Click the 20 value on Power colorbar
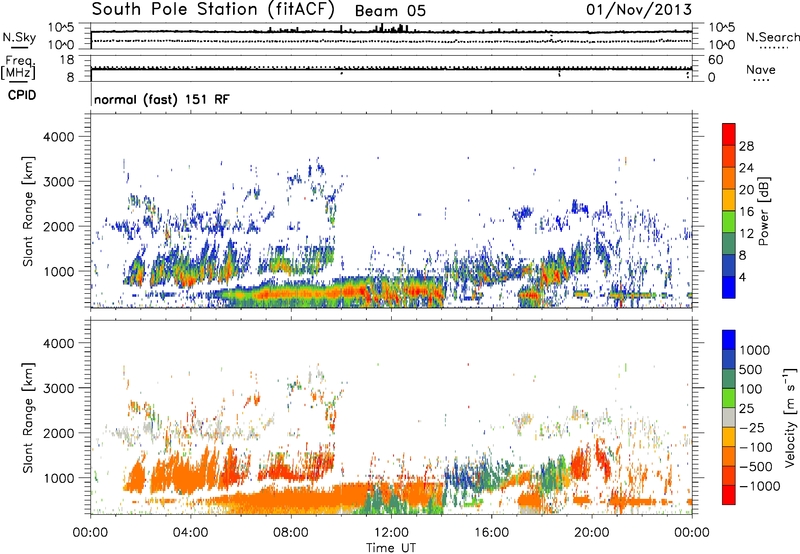Viewport: 800px width, 554px height. coord(746,190)
